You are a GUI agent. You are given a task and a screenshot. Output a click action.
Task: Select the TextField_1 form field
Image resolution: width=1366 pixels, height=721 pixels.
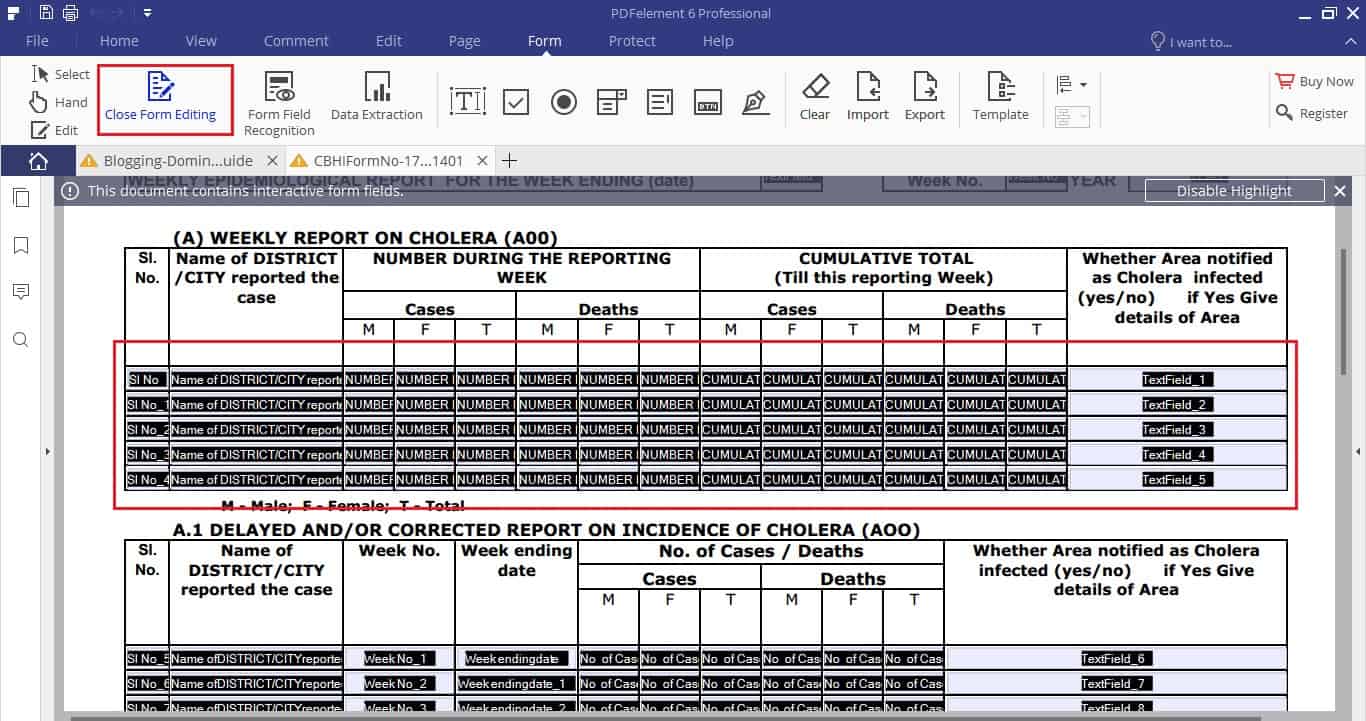tap(1177, 380)
